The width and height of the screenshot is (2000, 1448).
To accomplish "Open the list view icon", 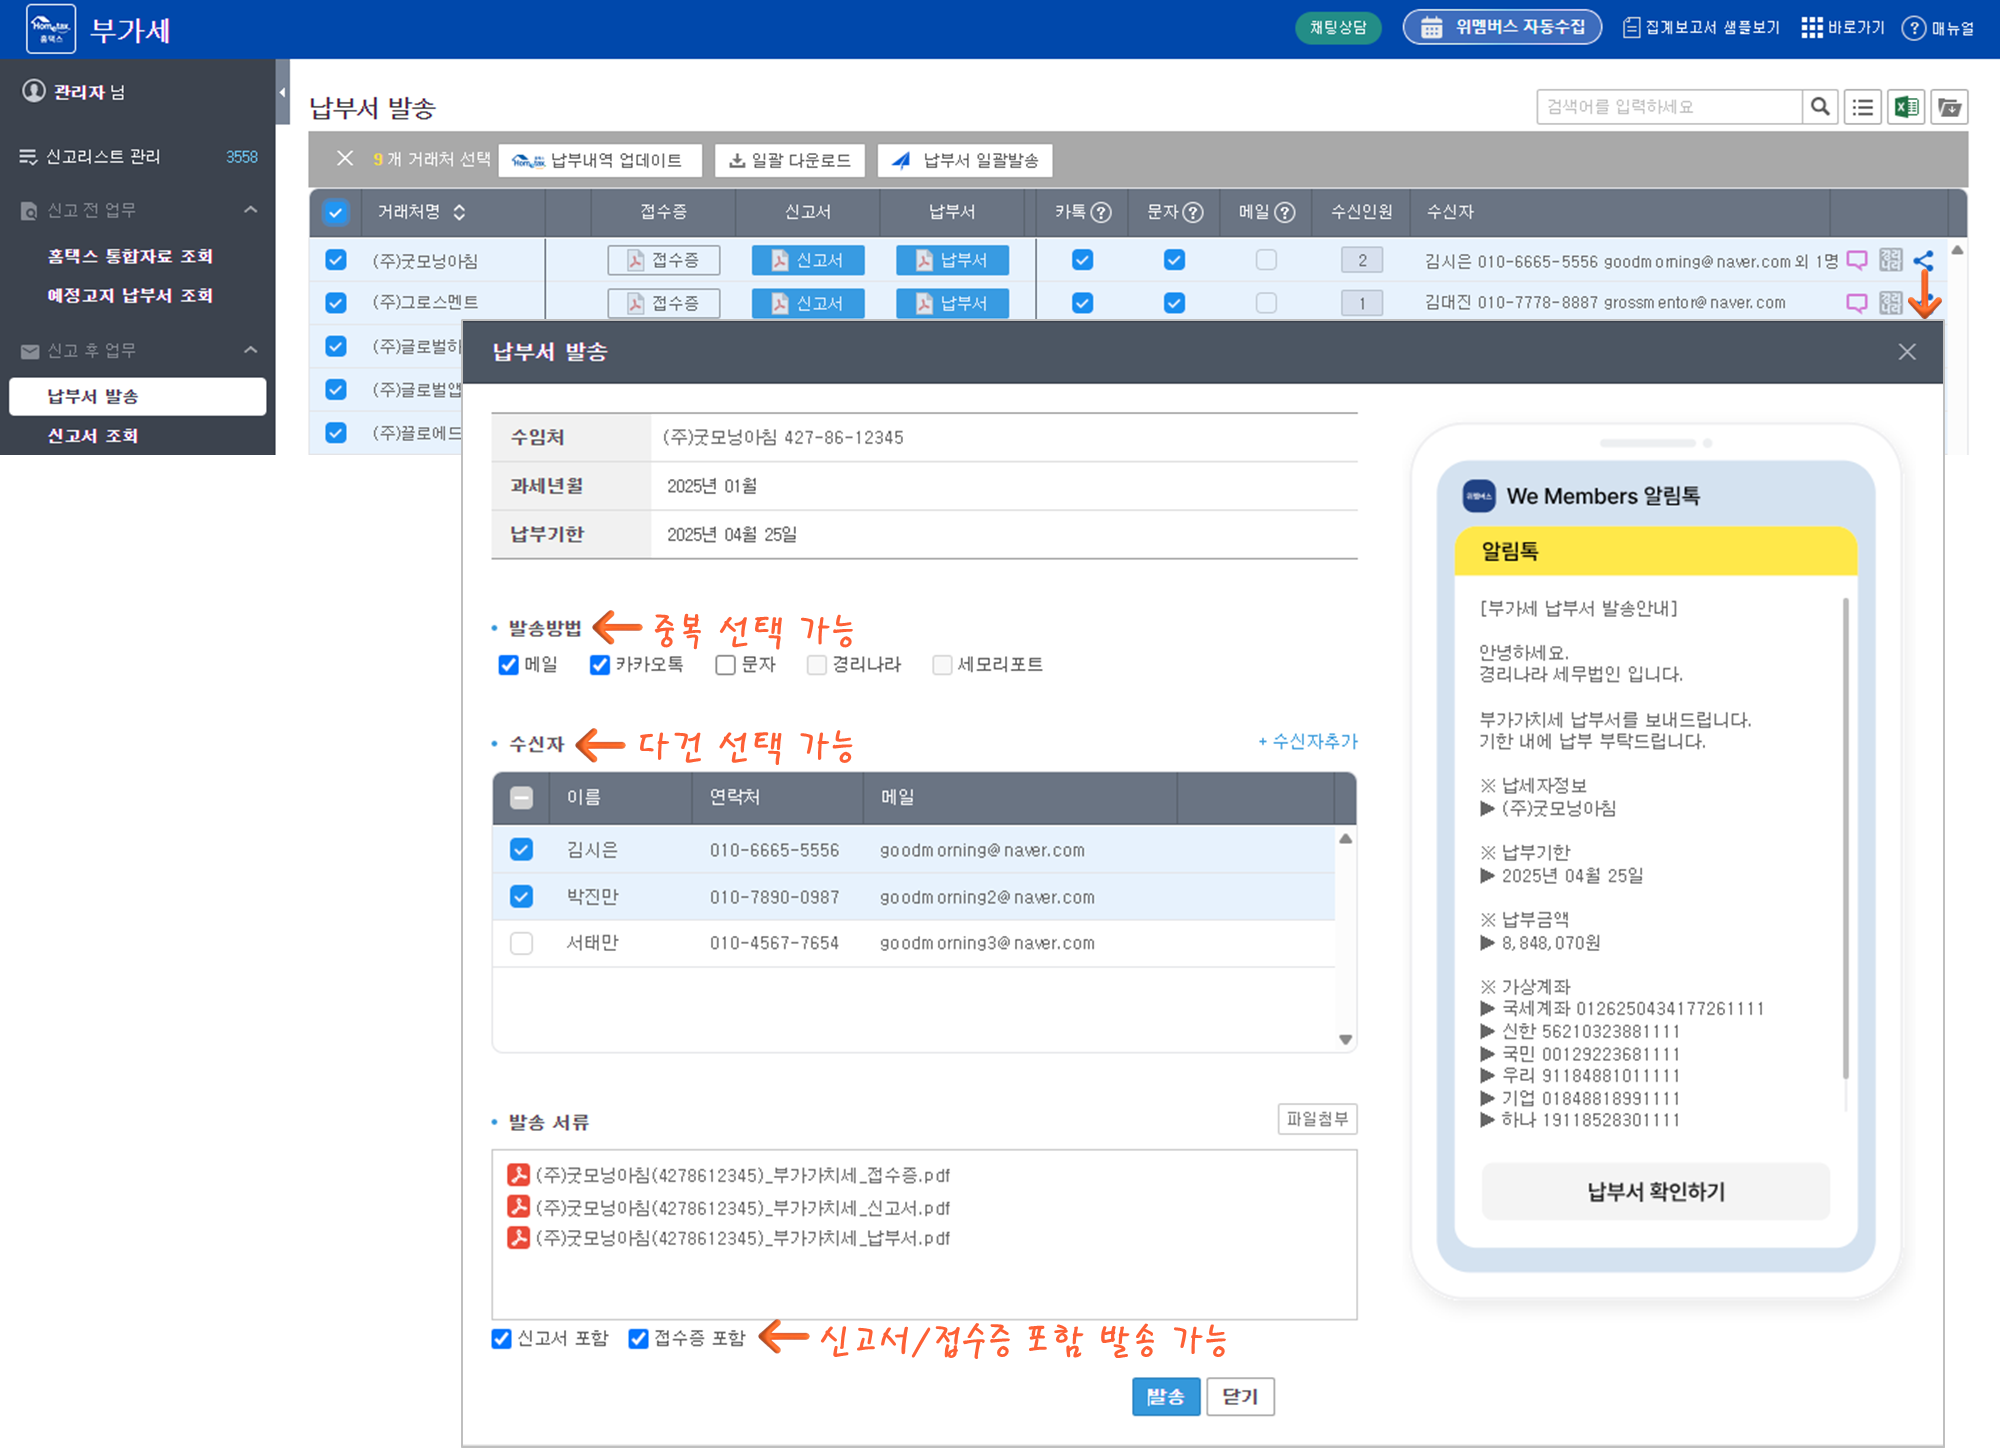I will click(x=1863, y=107).
